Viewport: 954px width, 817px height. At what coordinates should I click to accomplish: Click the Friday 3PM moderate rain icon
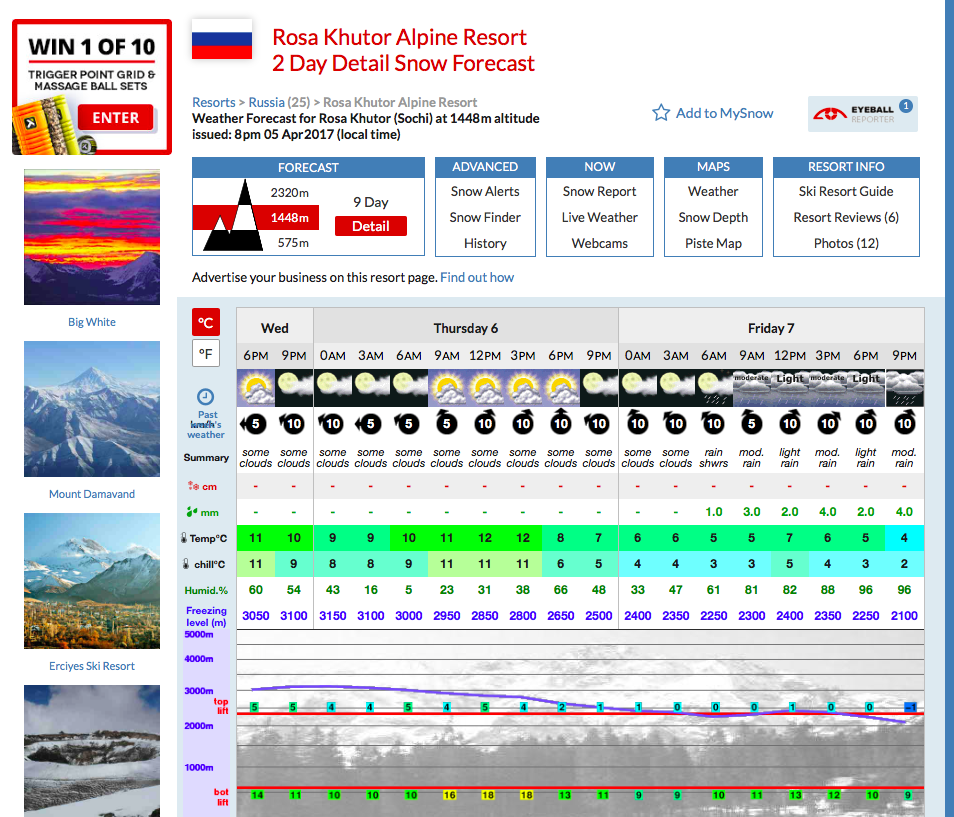click(x=828, y=388)
